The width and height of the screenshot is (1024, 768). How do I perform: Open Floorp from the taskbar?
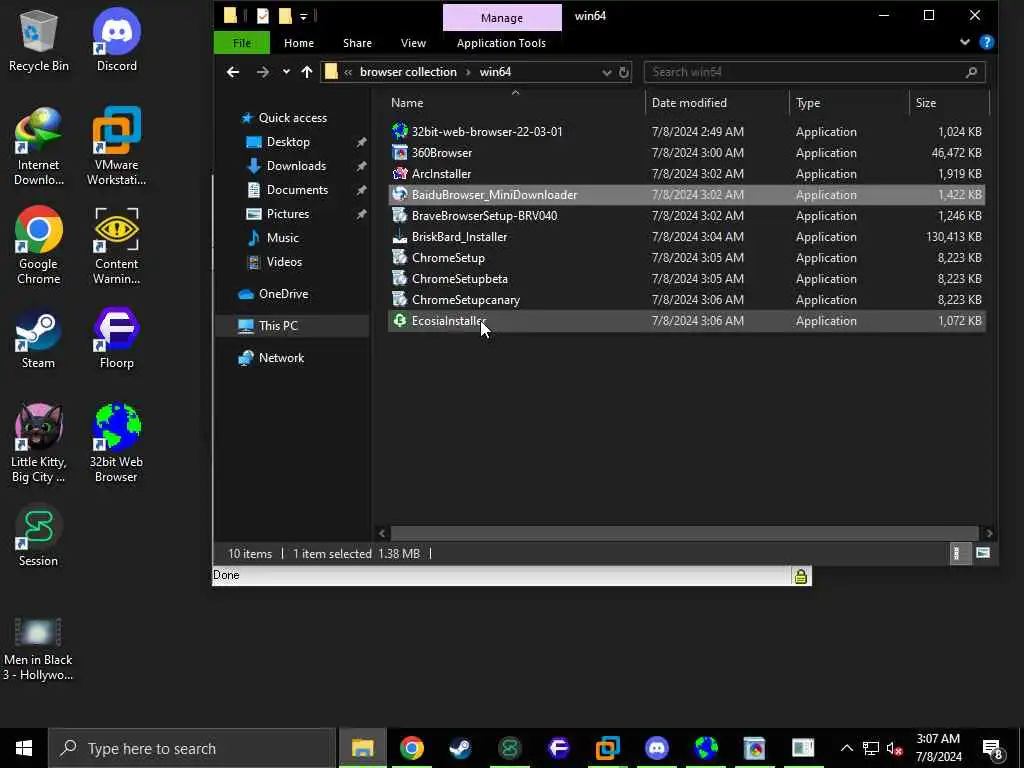558,748
